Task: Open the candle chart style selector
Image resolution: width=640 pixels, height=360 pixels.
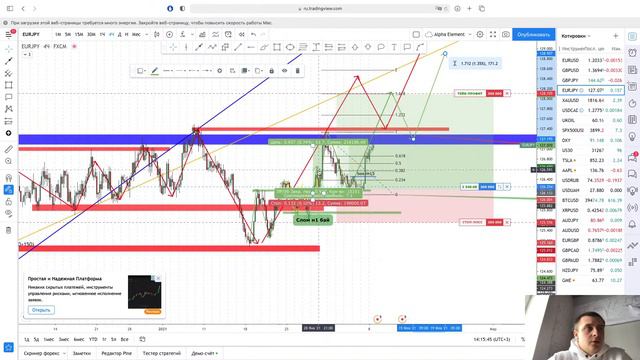Action: click(x=157, y=35)
